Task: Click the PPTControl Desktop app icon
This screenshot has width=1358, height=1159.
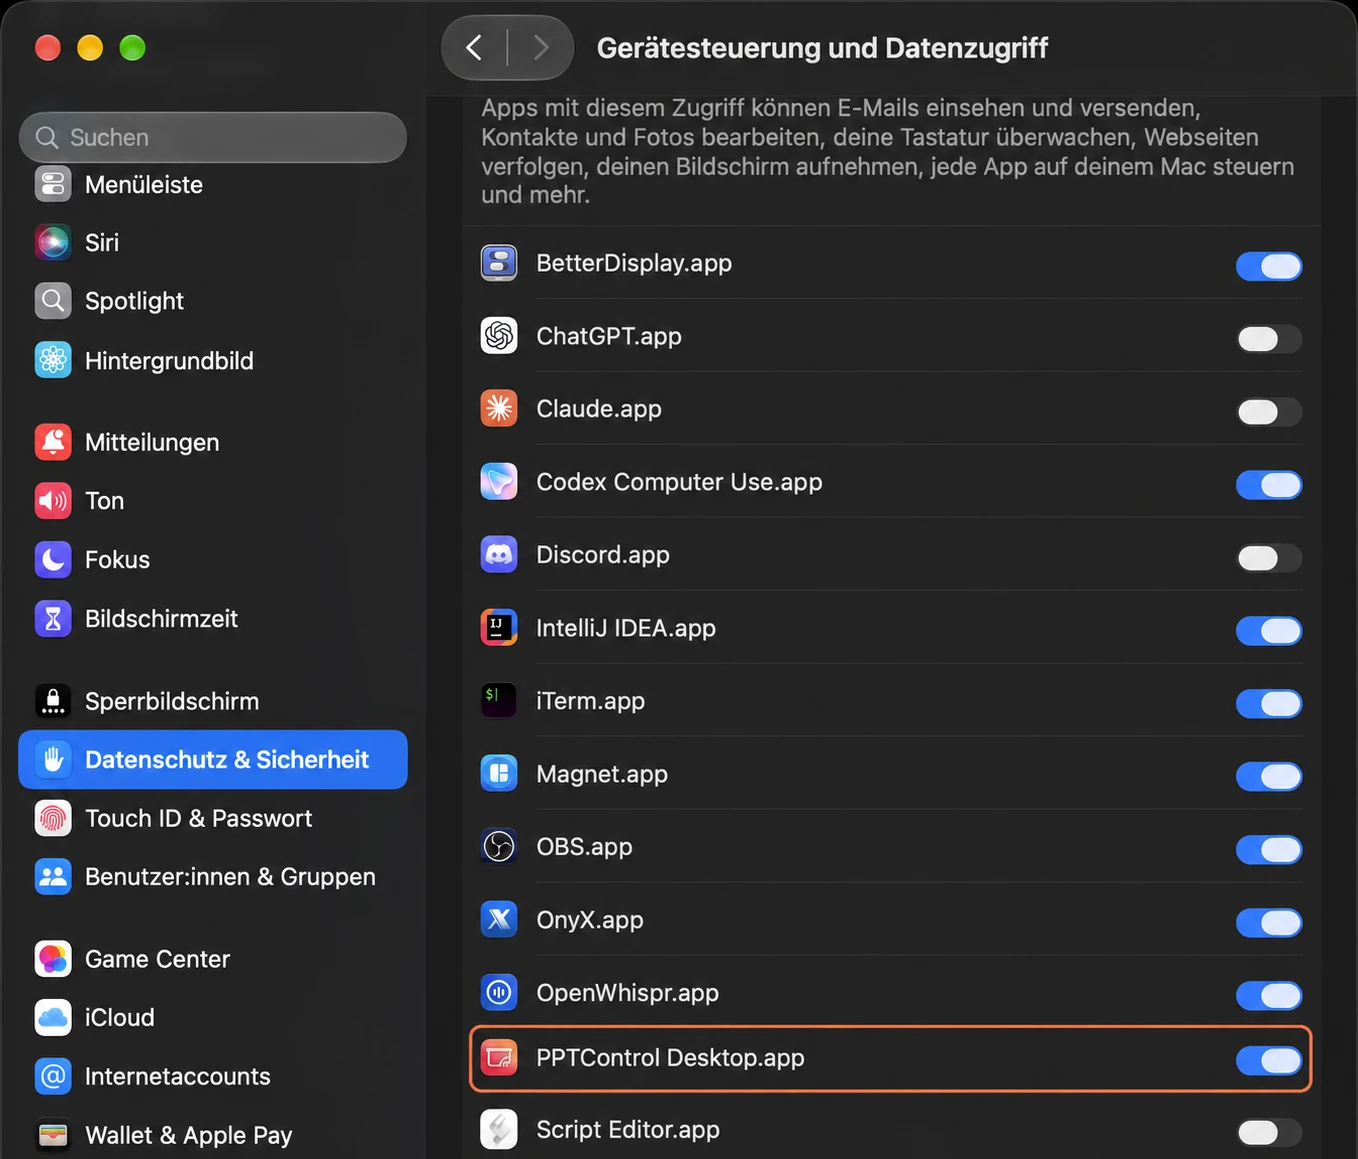Action: click(499, 1058)
